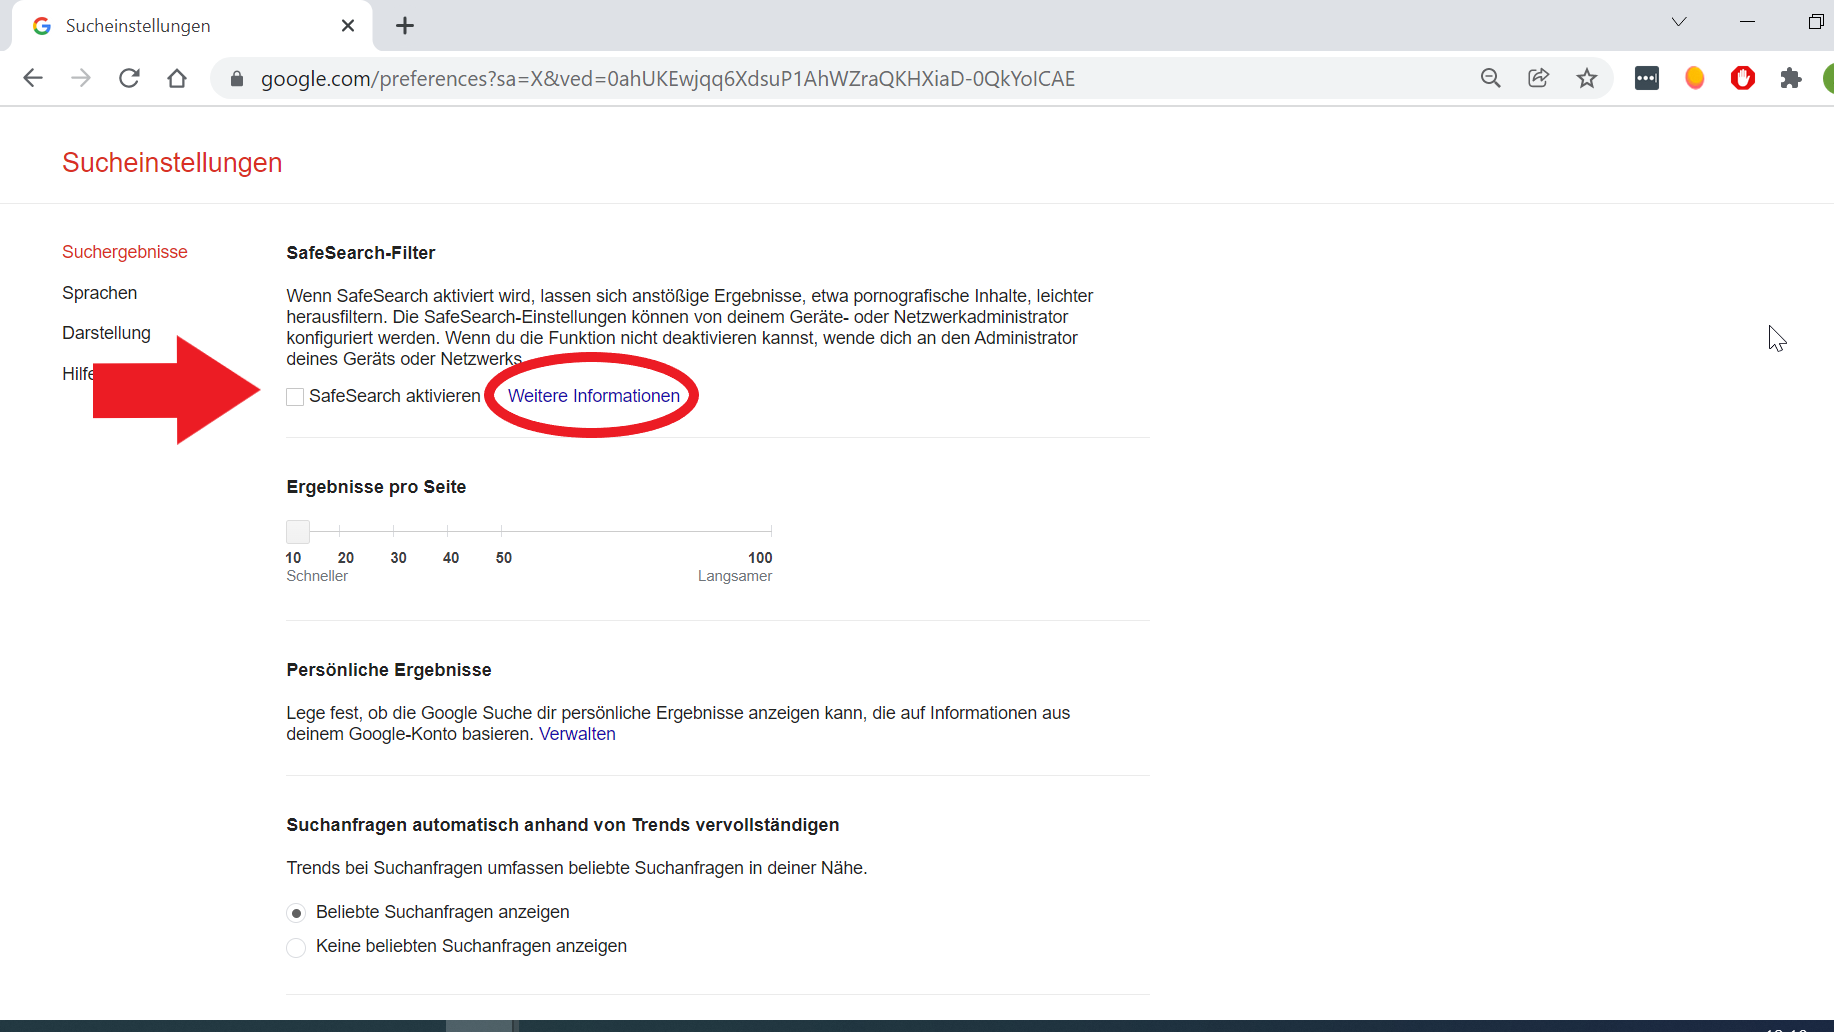This screenshot has width=1834, height=1032.
Task: Open the tab search chevron
Action: tap(1679, 22)
